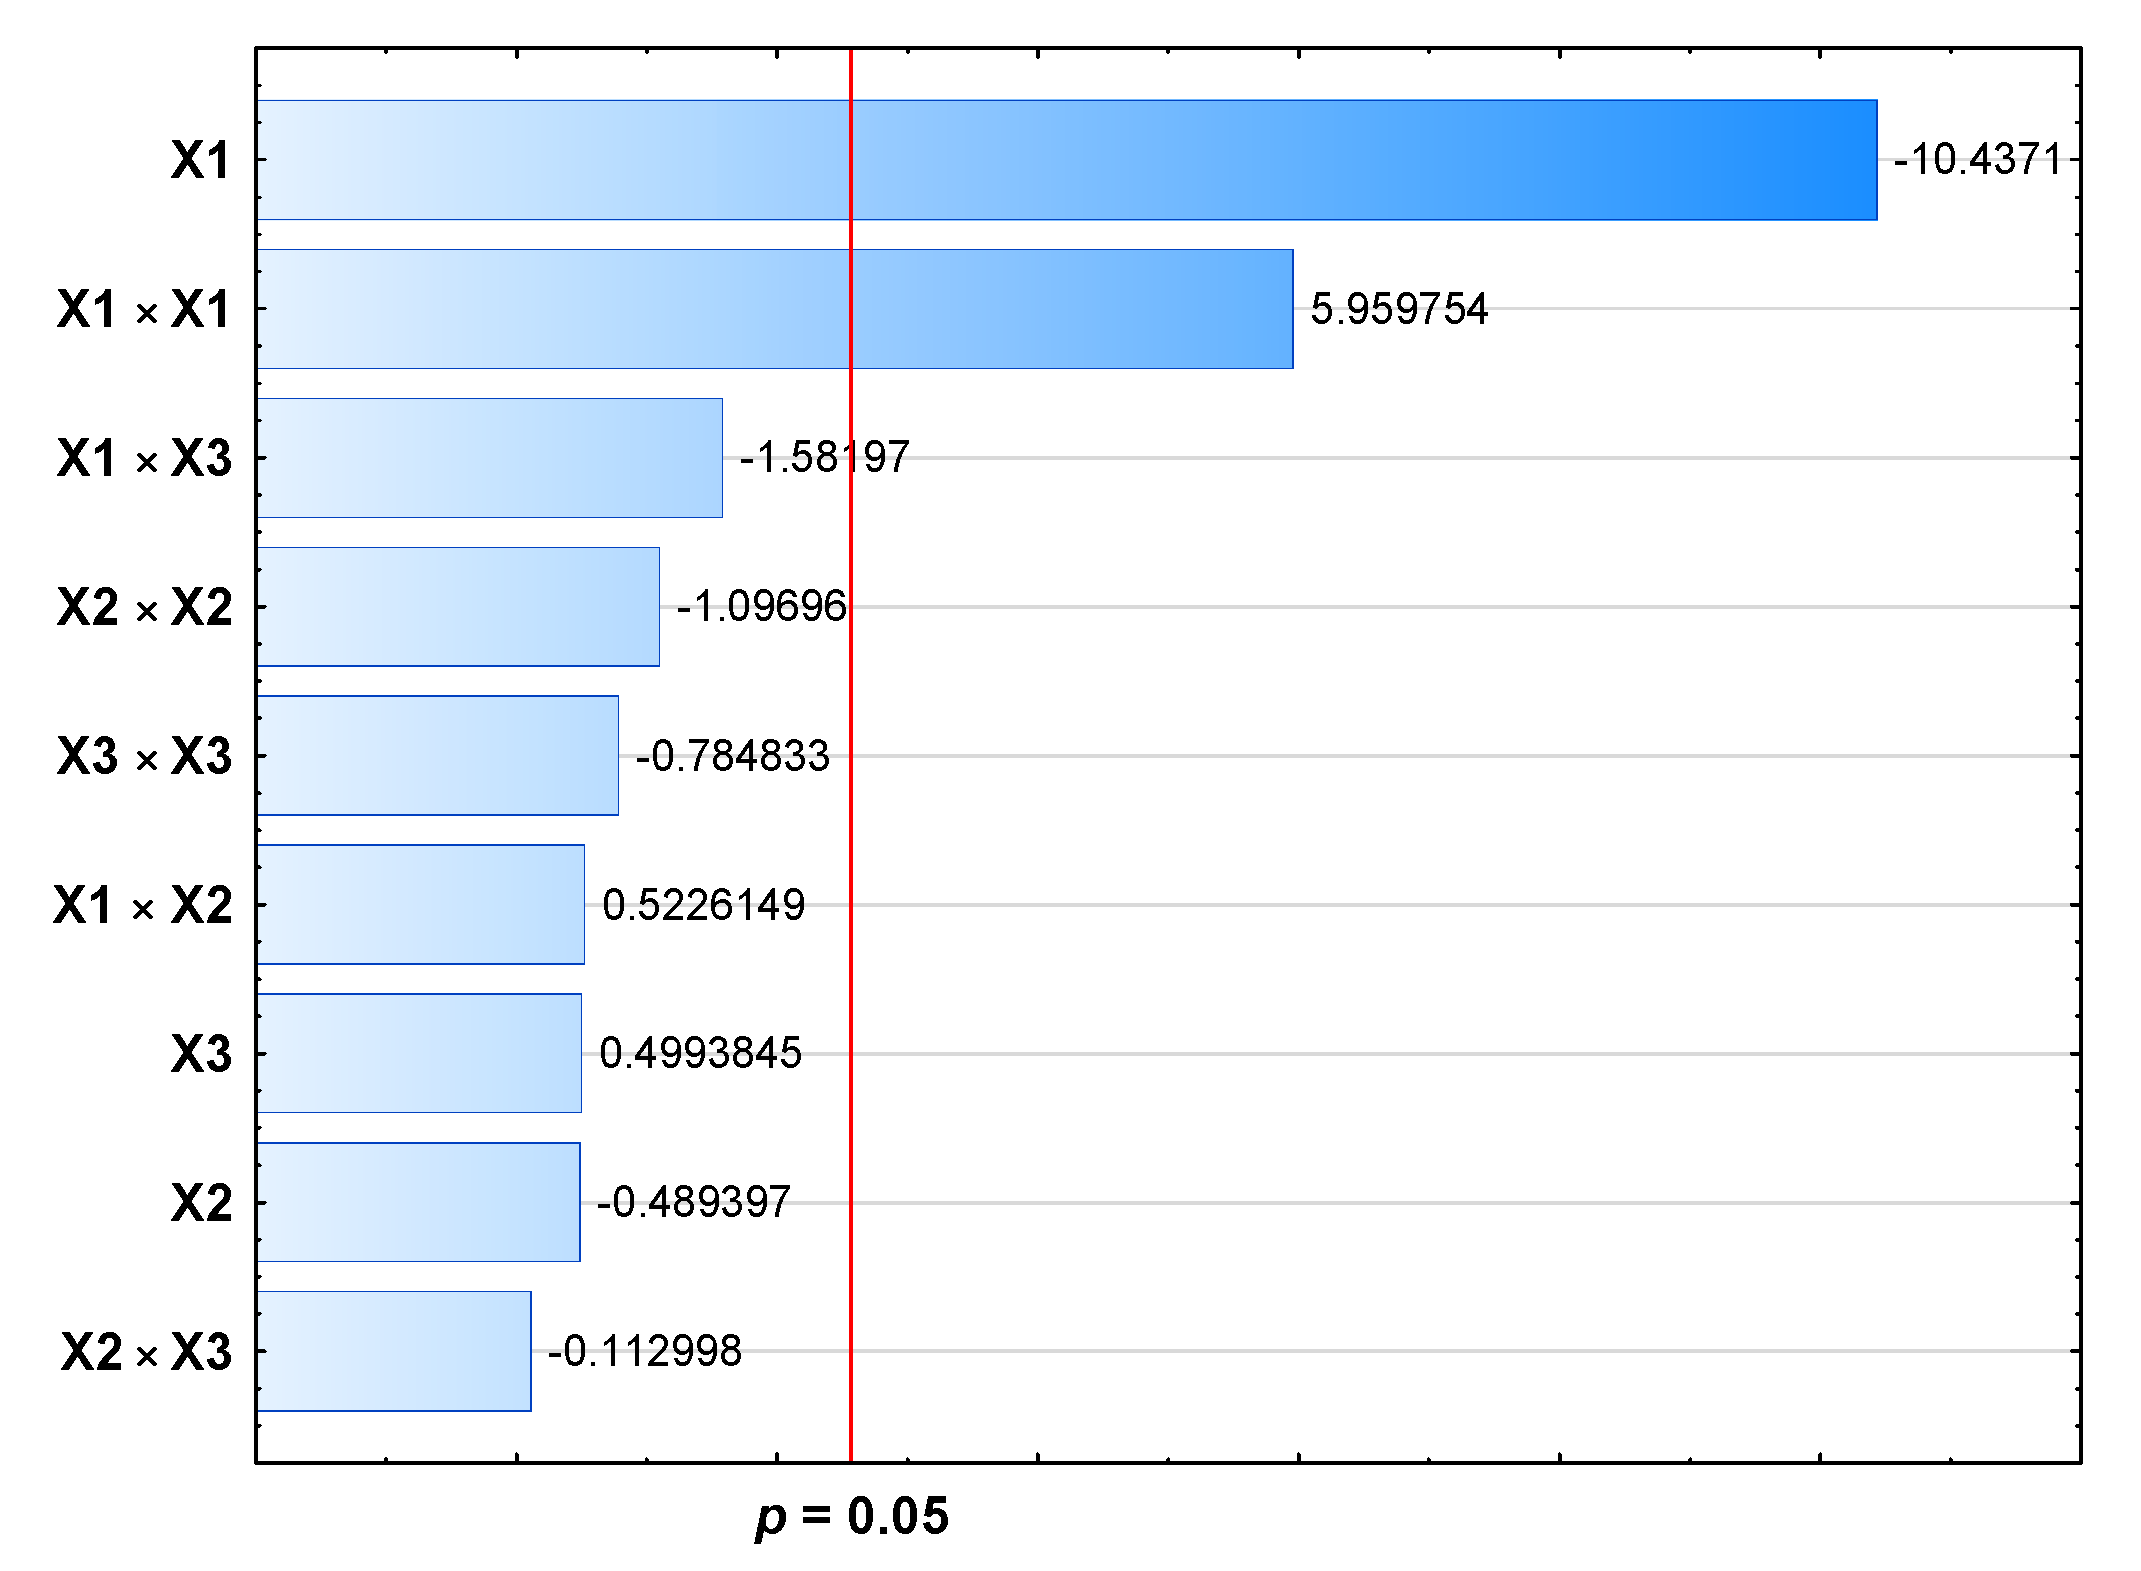This screenshot has height=1571, width=2141.
Task: Click the p = 0.05 axis label
Action: (x=851, y=1517)
